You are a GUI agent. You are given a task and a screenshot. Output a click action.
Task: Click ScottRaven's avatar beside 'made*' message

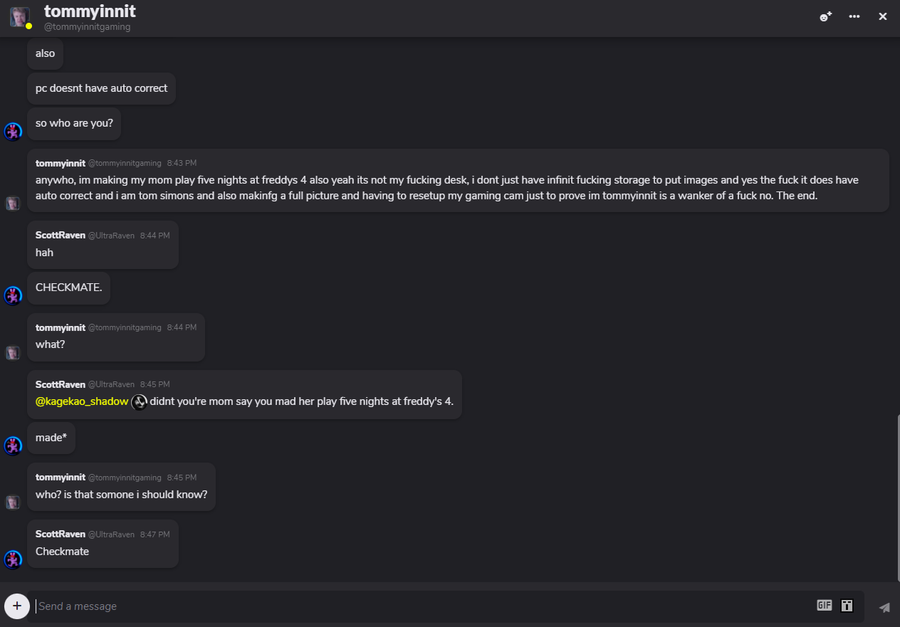13,445
